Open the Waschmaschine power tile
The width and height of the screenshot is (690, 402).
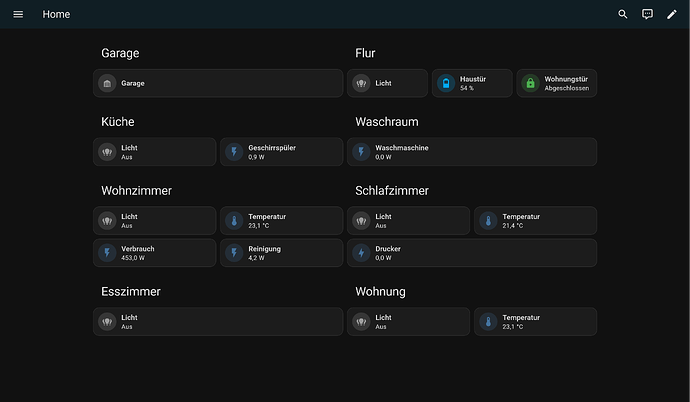pos(471,152)
